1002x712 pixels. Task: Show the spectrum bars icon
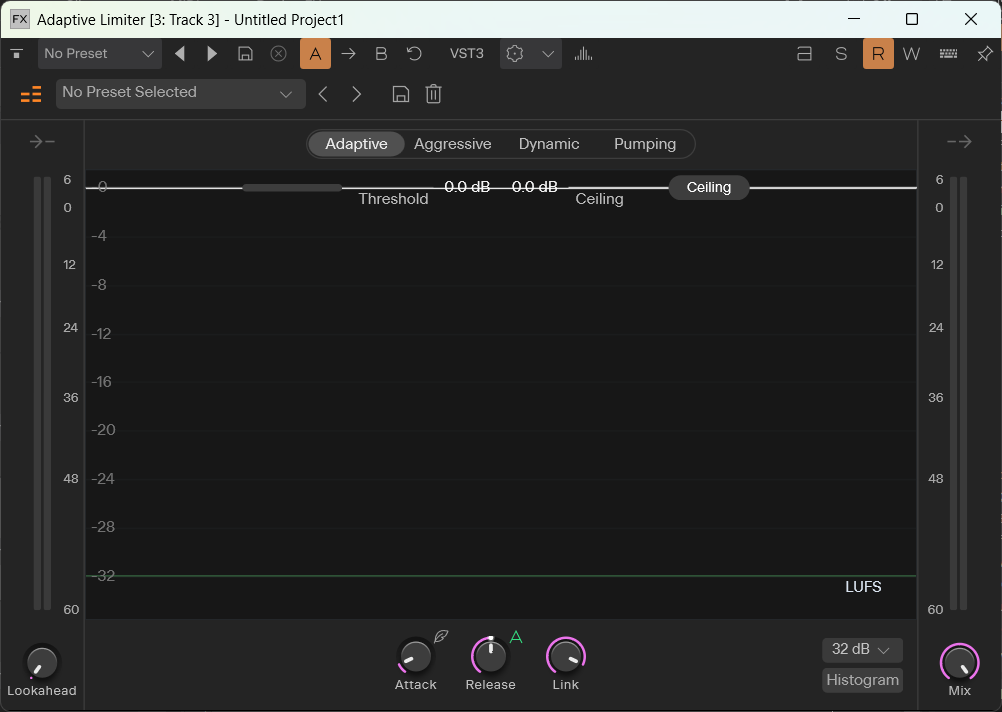pyautogui.click(x=583, y=54)
